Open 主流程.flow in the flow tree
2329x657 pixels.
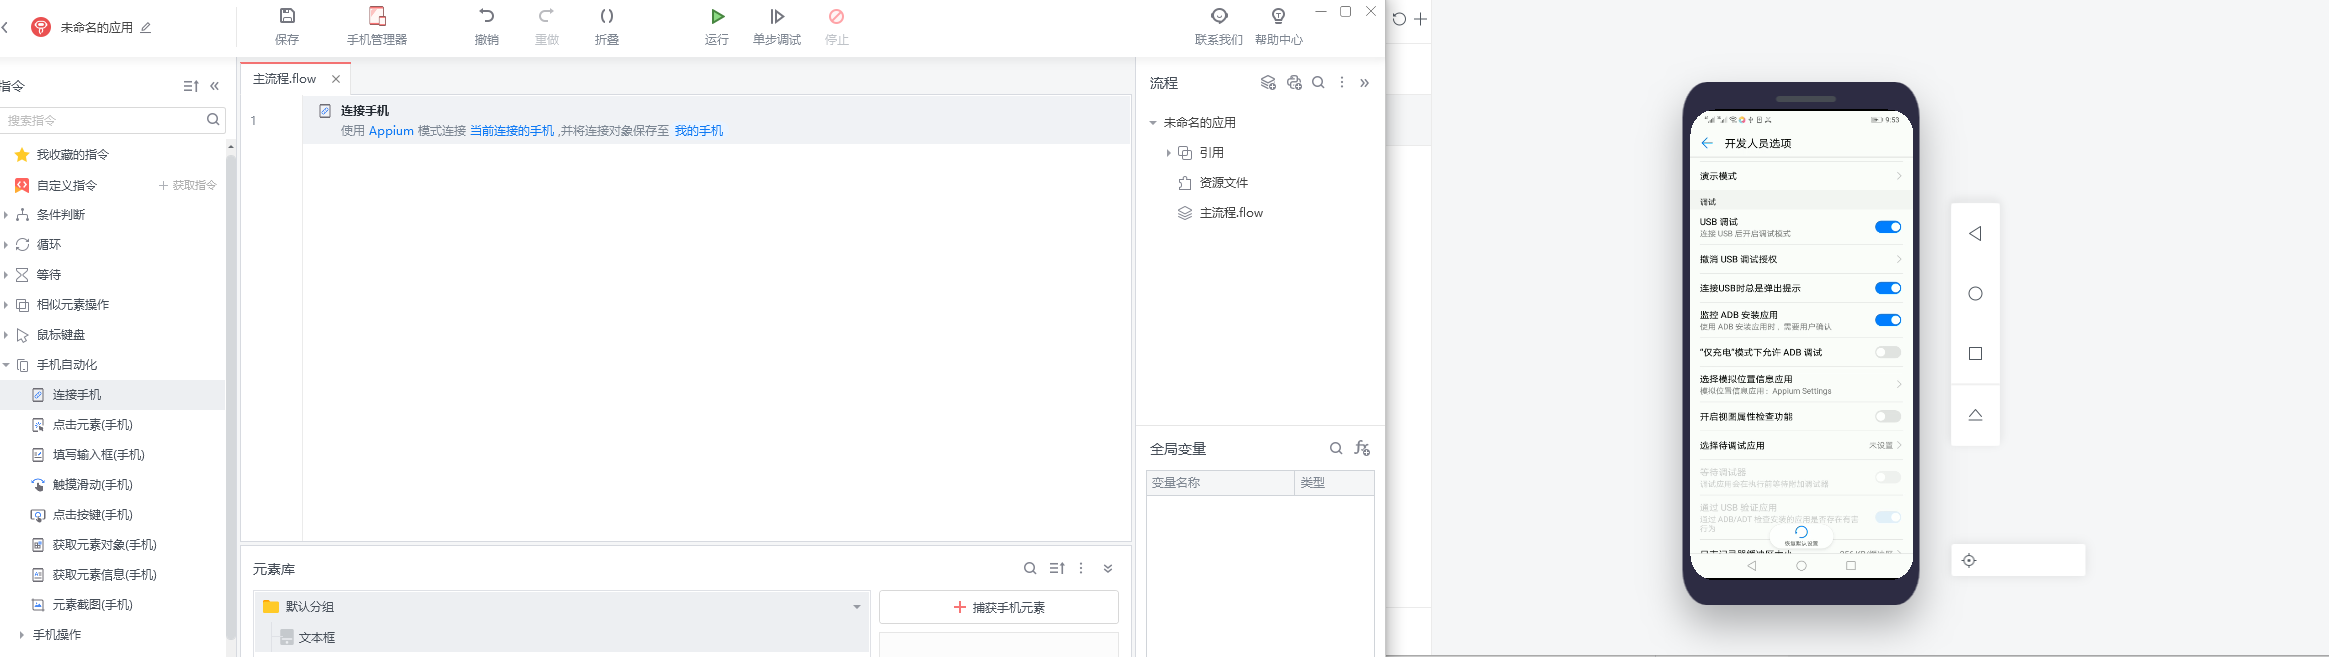pyautogui.click(x=1231, y=213)
